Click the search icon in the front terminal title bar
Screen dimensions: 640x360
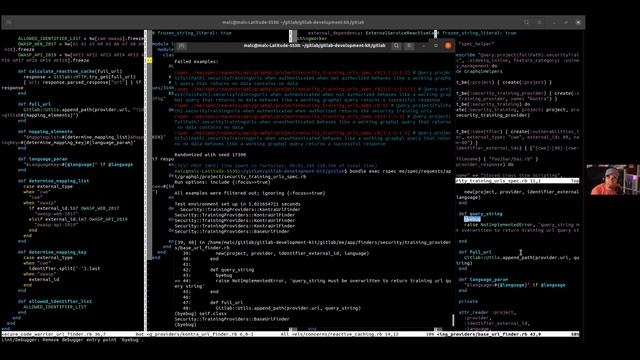coord(396,46)
